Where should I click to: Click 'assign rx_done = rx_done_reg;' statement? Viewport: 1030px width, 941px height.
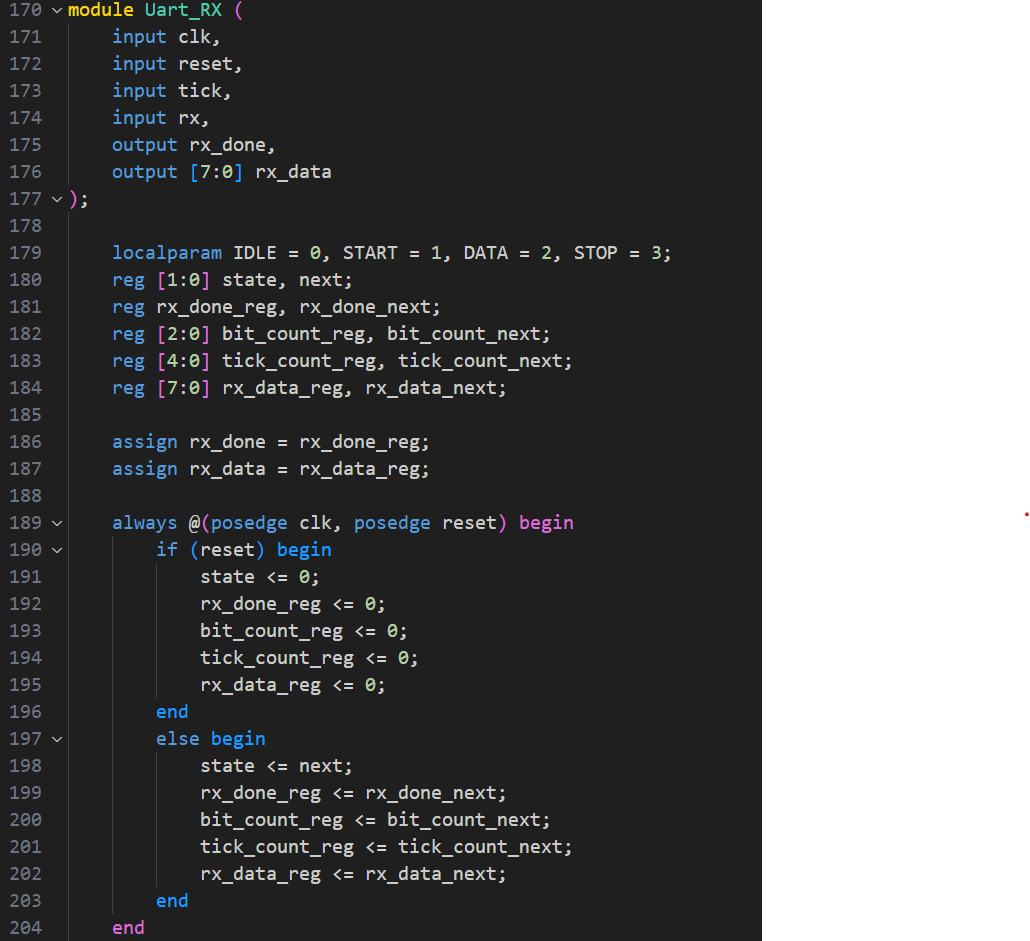tap(271, 442)
